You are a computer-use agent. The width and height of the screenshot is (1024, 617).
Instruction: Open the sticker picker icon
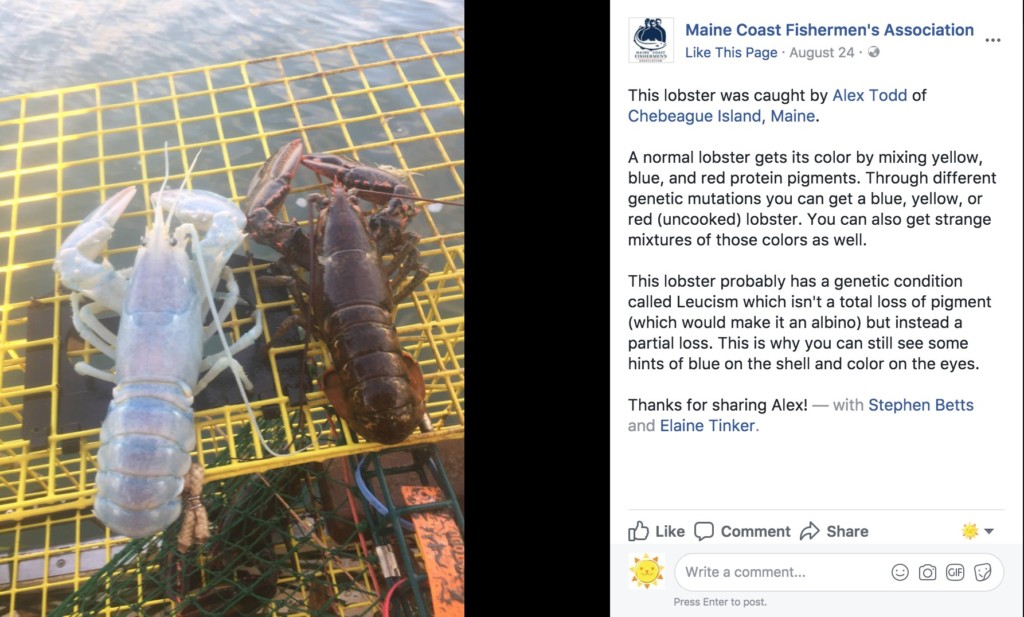(x=982, y=573)
